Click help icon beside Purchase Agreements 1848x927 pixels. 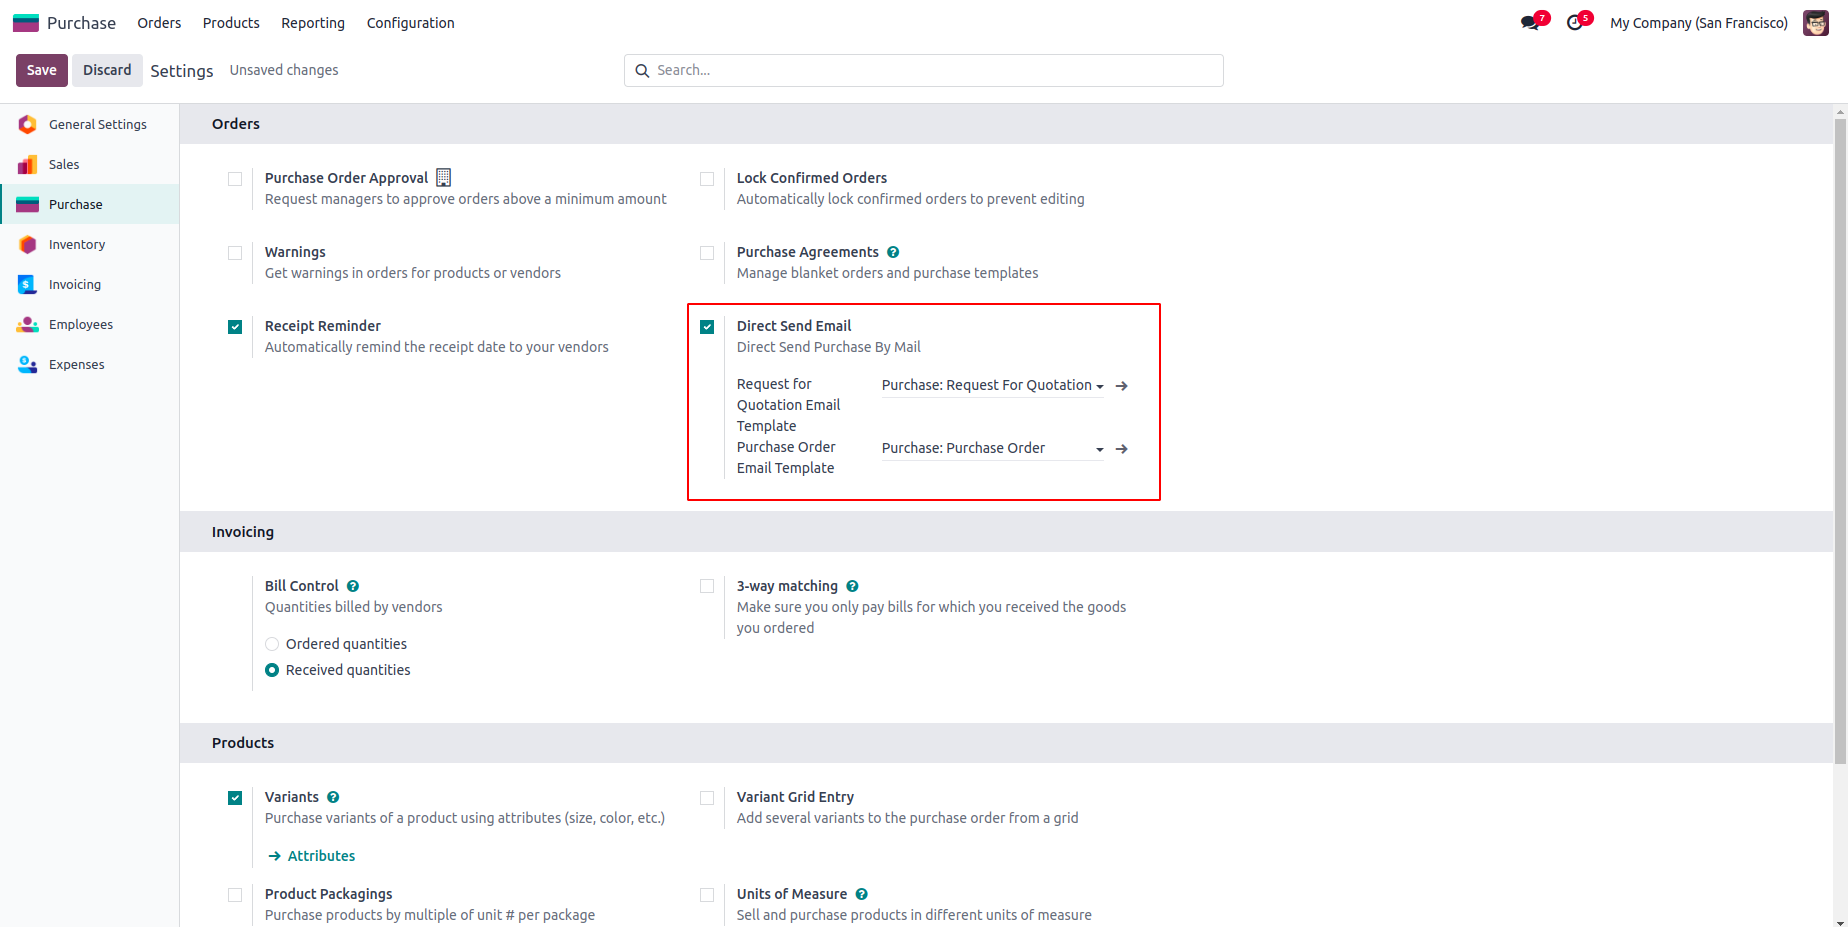coord(893,252)
